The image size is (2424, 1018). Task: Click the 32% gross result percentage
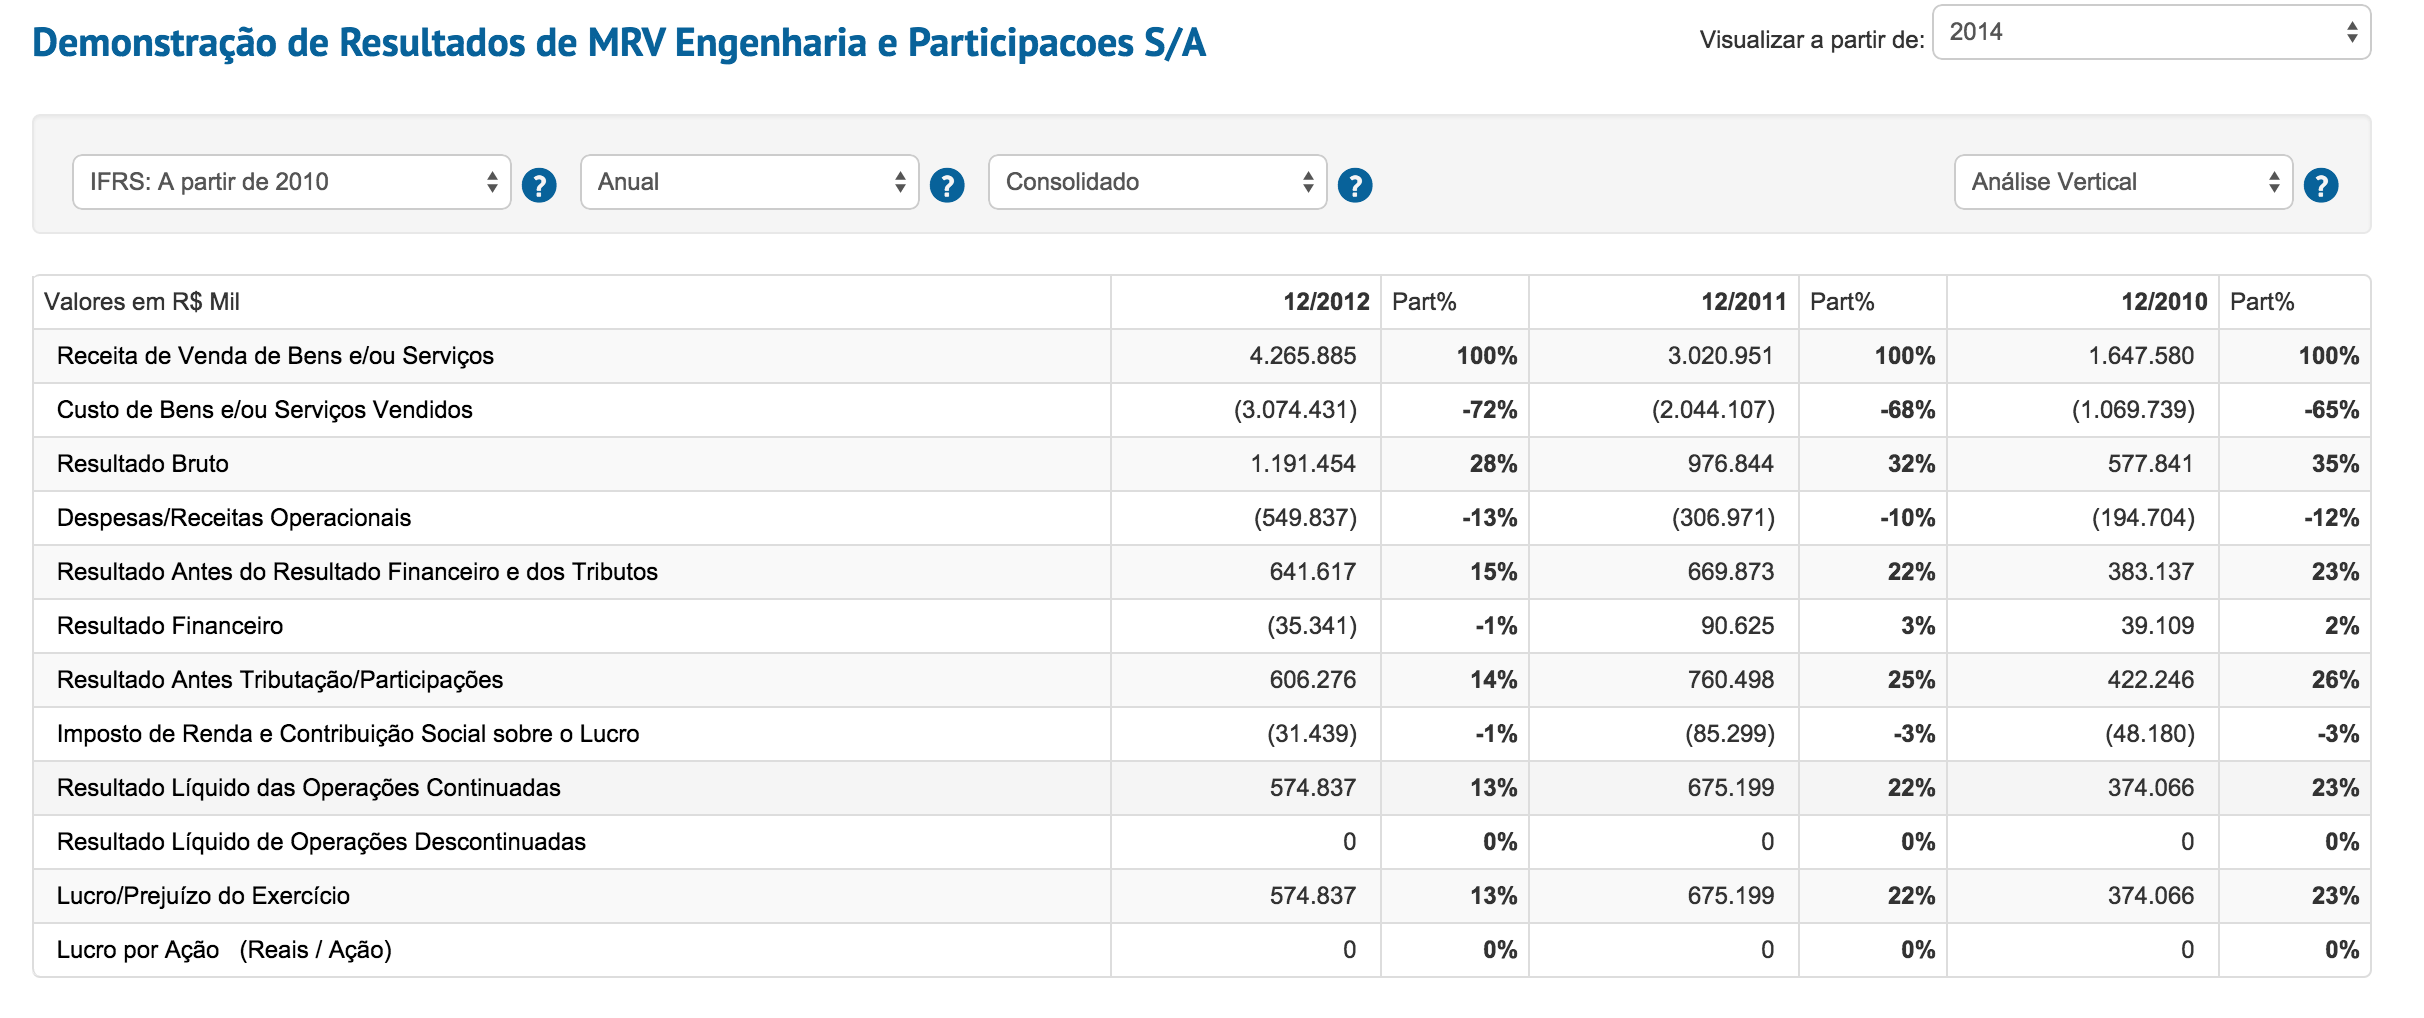point(1911,464)
